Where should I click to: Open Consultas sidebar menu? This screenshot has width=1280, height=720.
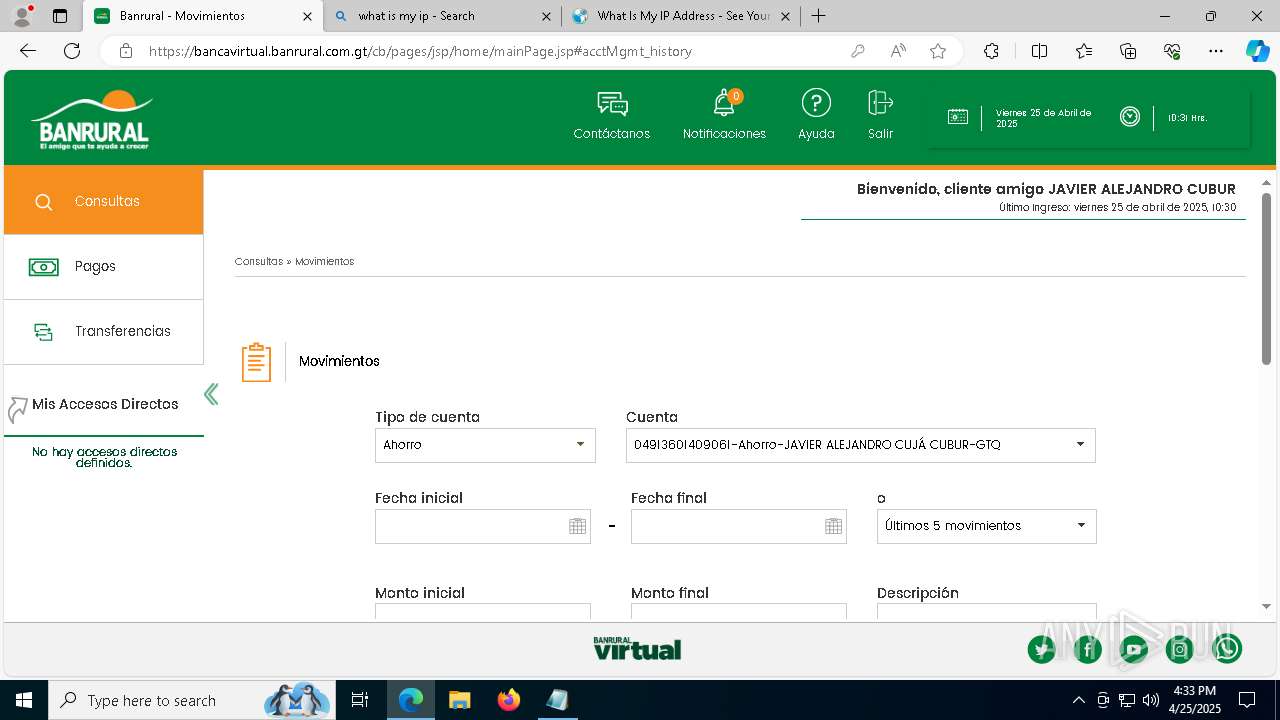click(x=104, y=201)
